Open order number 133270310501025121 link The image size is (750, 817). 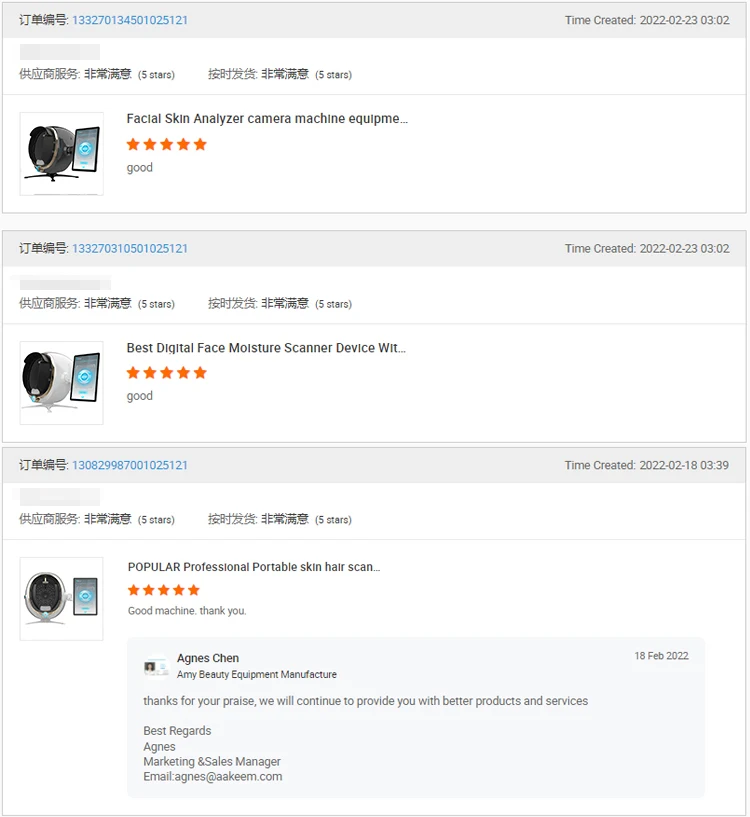point(130,249)
